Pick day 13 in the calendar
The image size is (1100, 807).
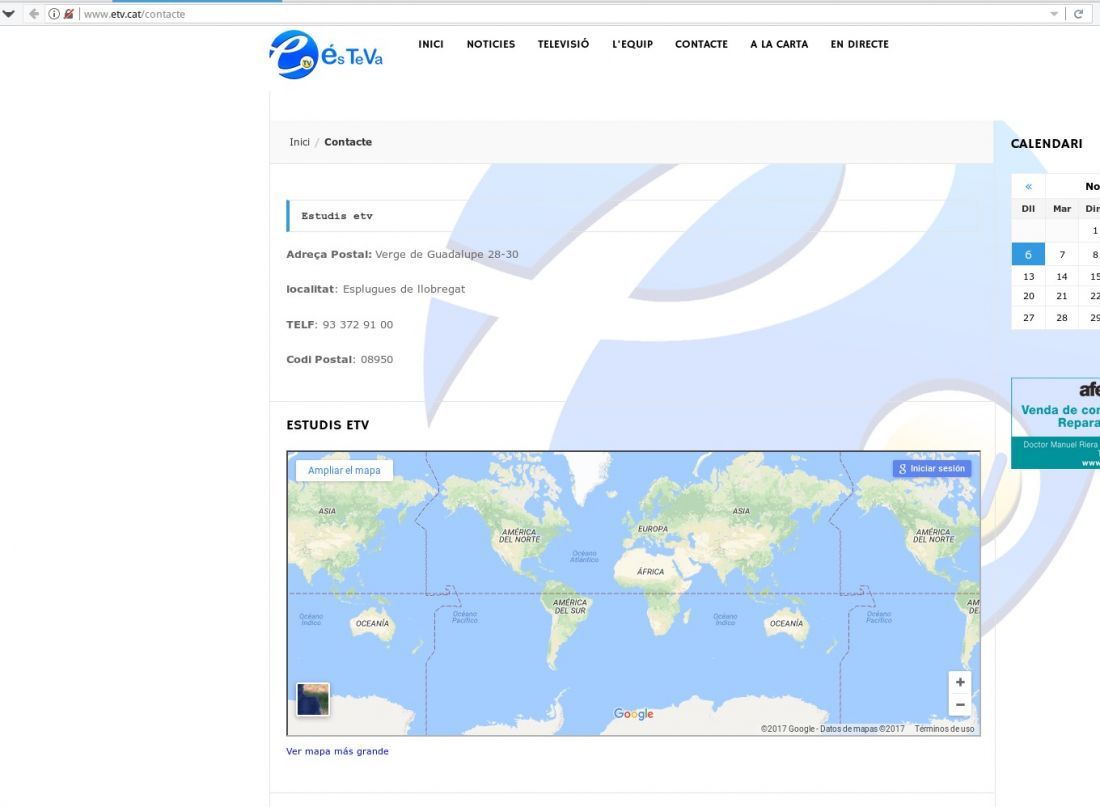pos(1028,276)
